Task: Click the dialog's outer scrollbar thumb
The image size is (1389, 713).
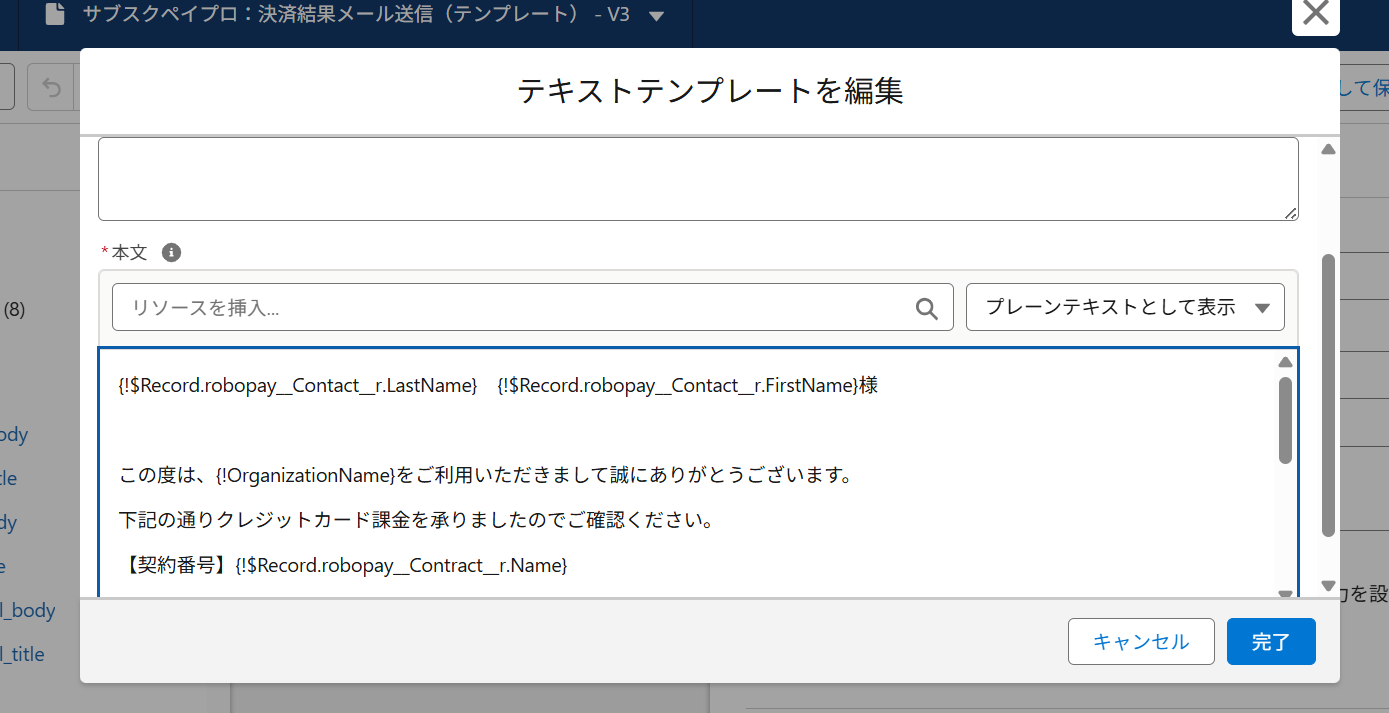Action: [1328, 395]
